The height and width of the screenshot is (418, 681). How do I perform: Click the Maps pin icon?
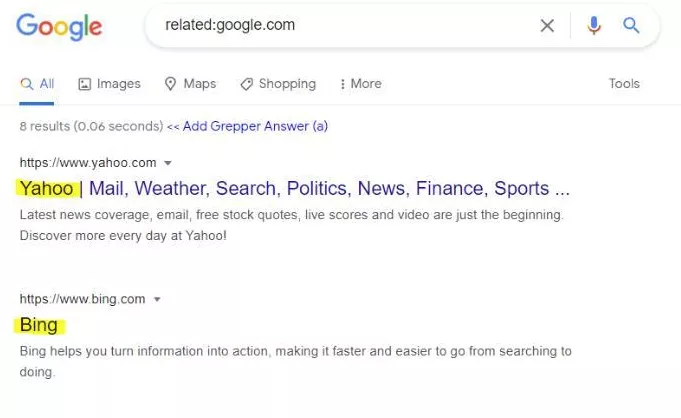pos(170,84)
